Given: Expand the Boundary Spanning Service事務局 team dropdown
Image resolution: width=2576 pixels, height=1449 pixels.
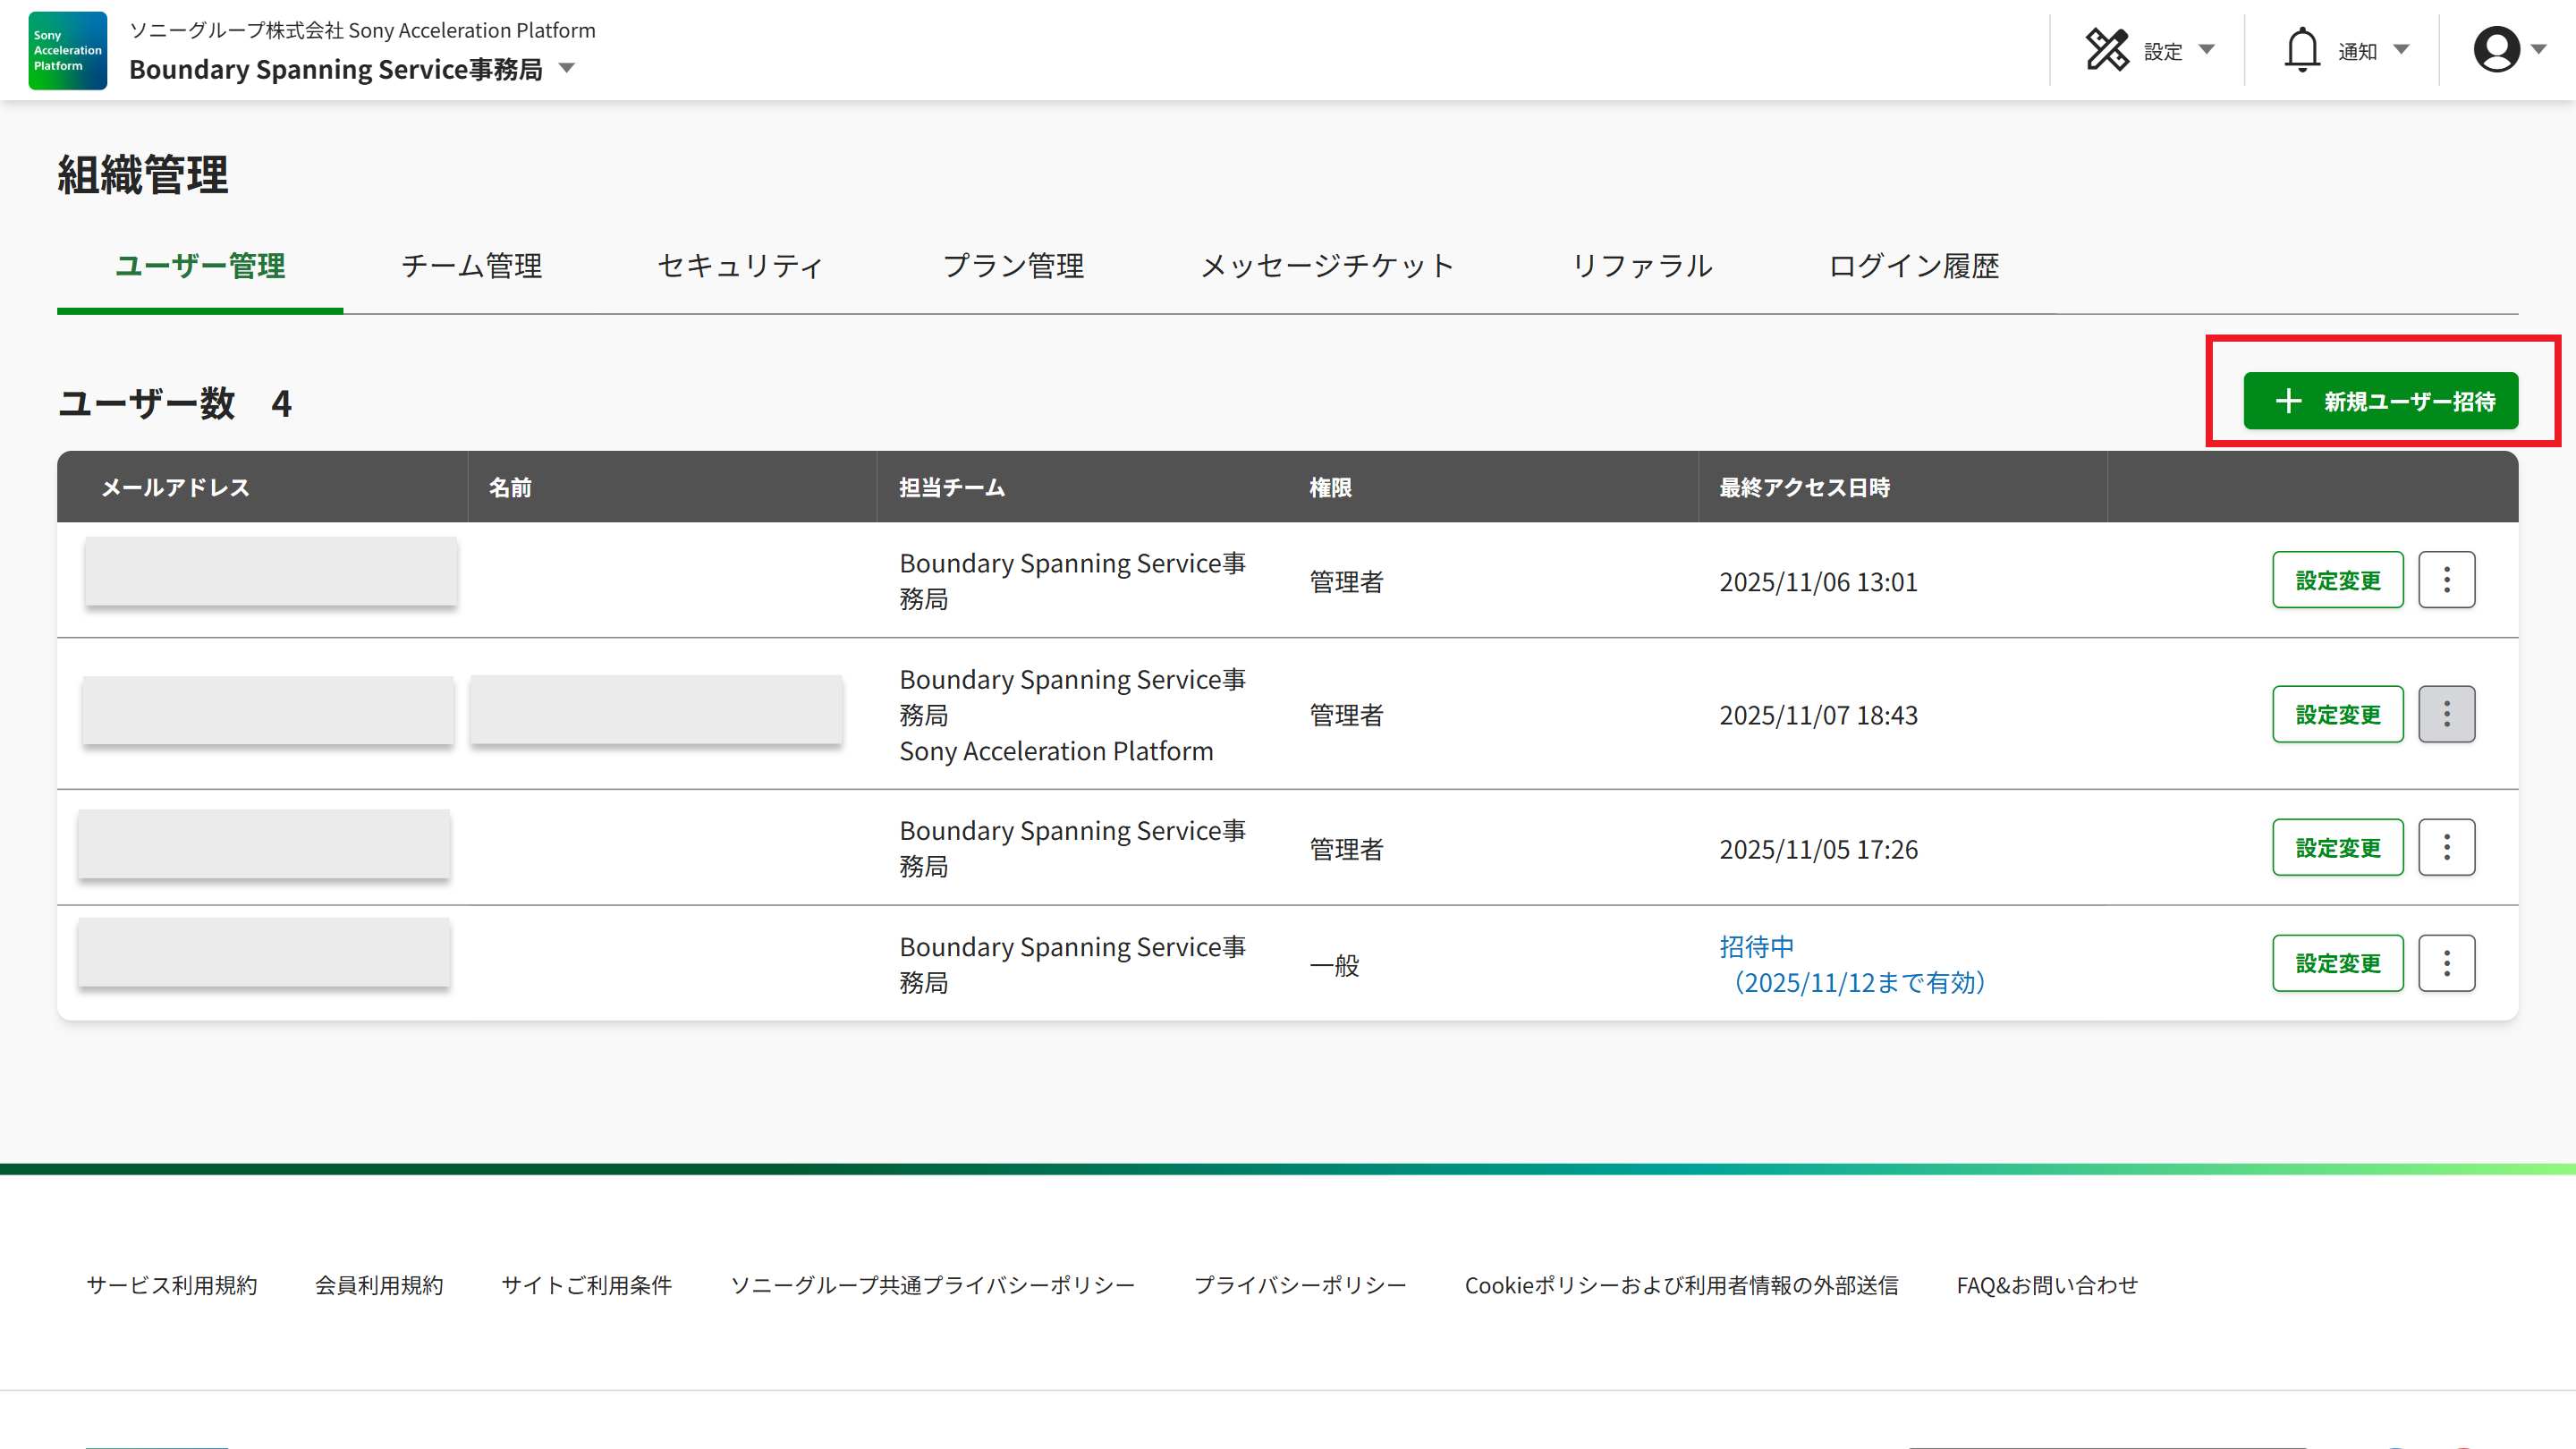Looking at the screenshot, I should [567, 69].
